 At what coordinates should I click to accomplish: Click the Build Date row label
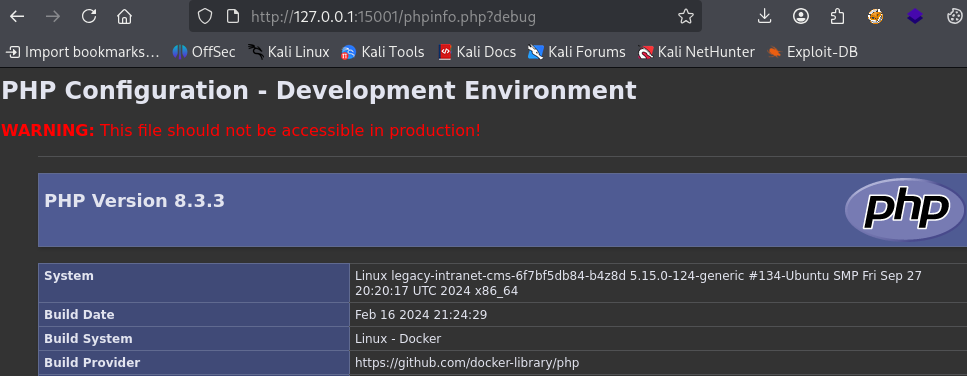(x=80, y=314)
